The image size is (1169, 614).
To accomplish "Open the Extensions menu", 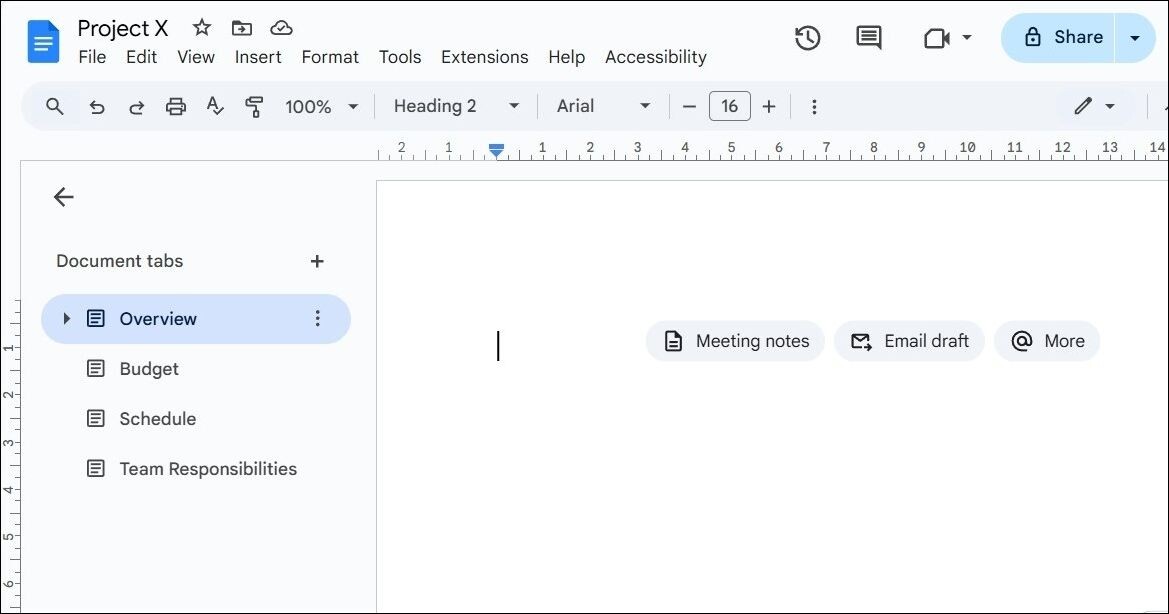I will pyautogui.click(x=485, y=57).
